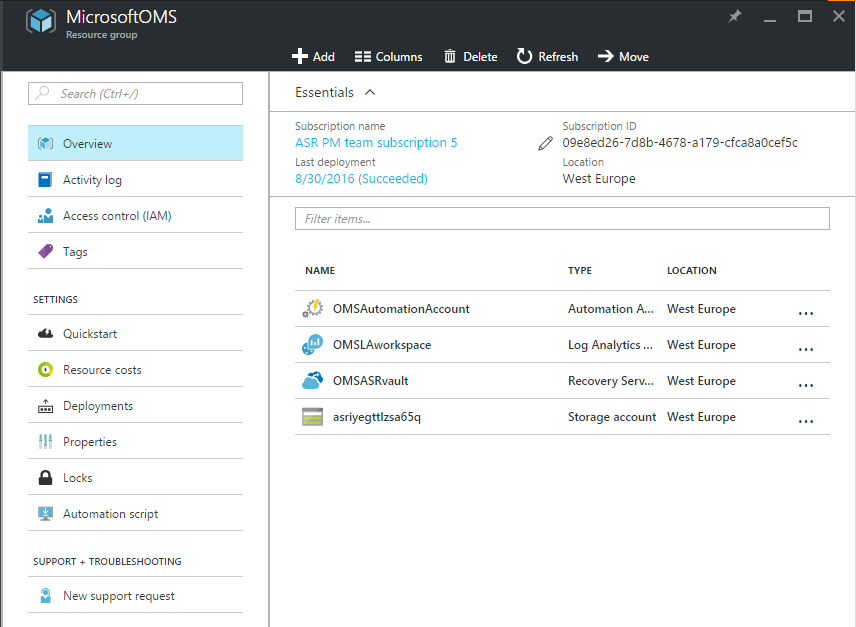Click the OMSAutomationAccount gear icon
The width and height of the screenshot is (856, 627).
point(312,309)
